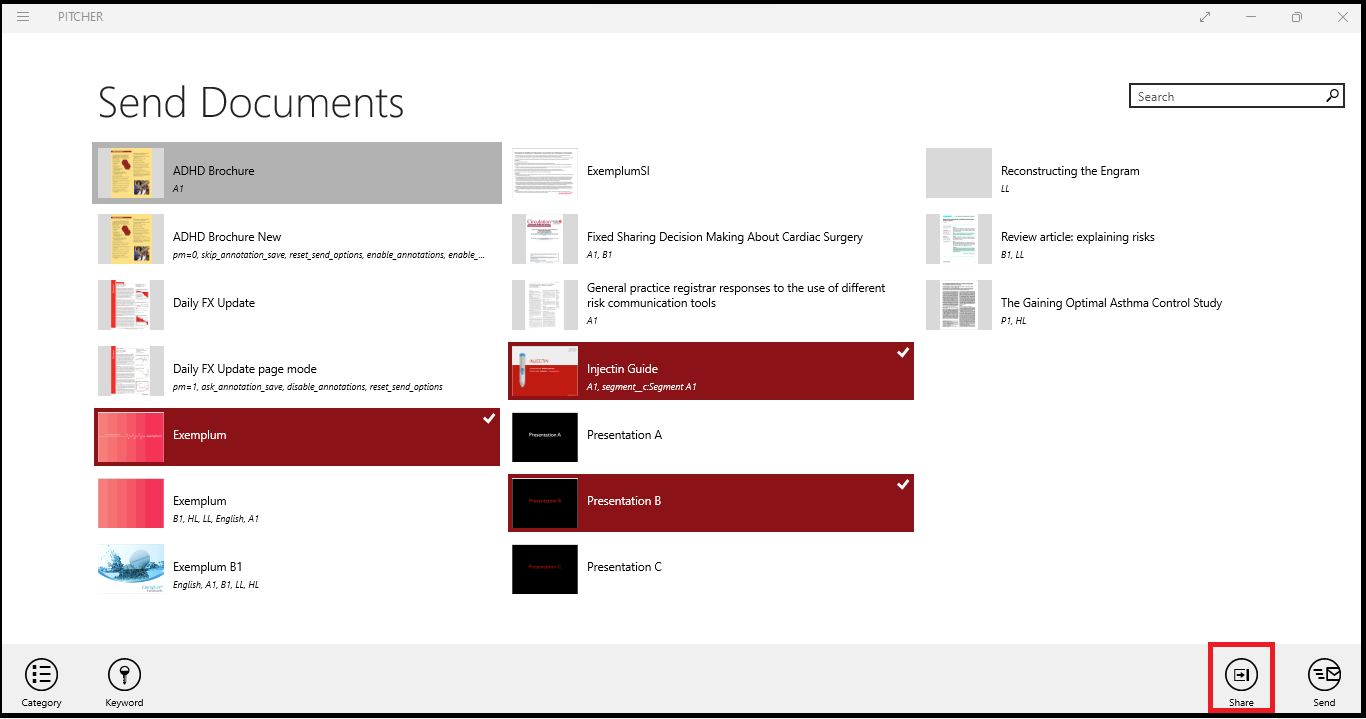
Task: Deselect the Exemplum document
Action: pos(297,437)
